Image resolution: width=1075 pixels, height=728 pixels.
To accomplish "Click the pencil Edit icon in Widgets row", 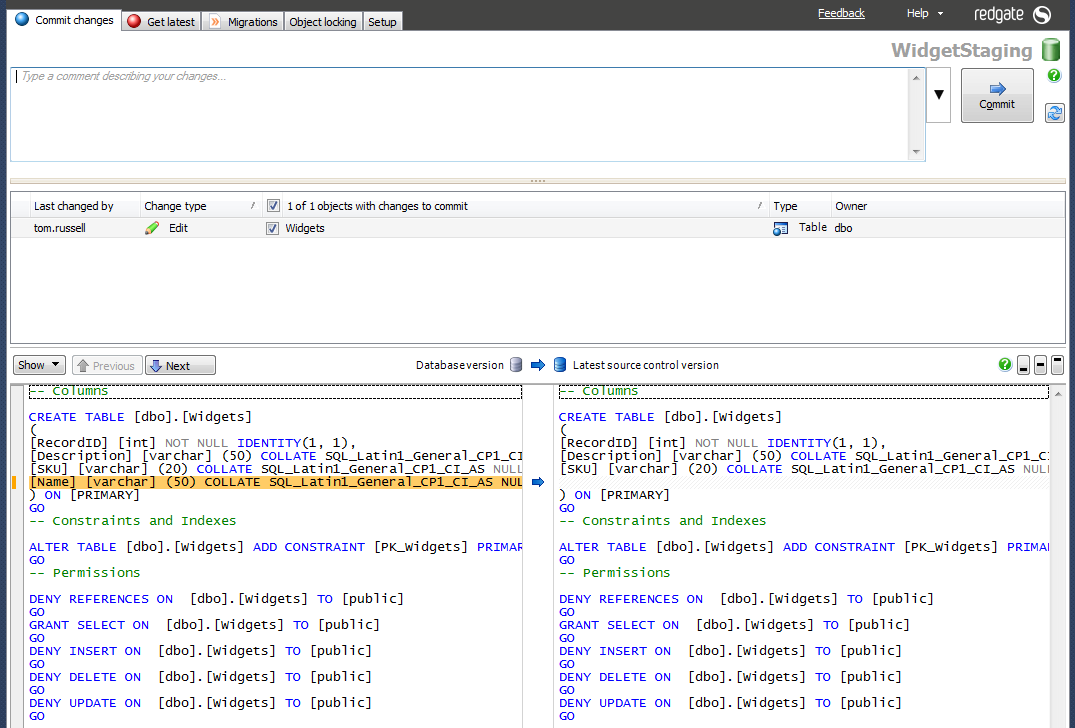I will (152, 228).
